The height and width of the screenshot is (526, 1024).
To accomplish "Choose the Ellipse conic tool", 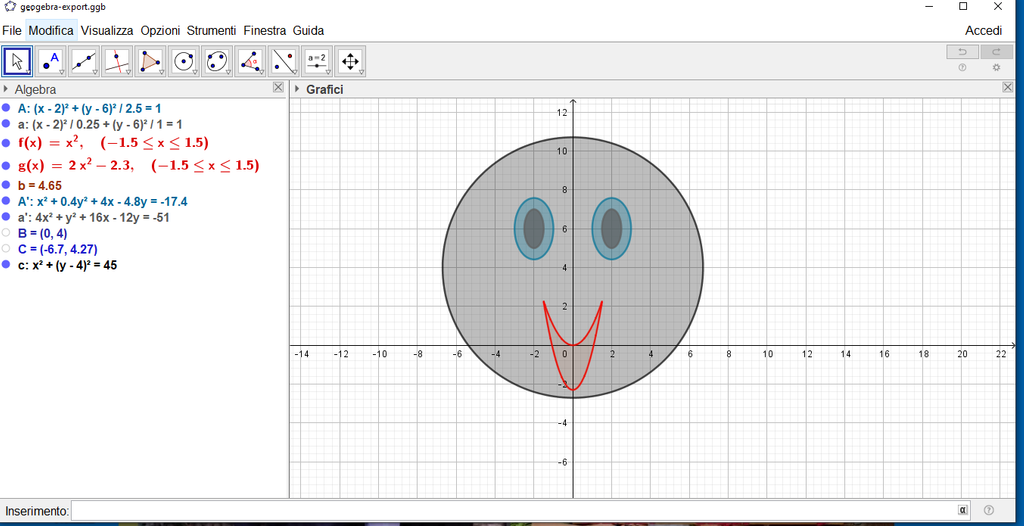I will point(217,62).
